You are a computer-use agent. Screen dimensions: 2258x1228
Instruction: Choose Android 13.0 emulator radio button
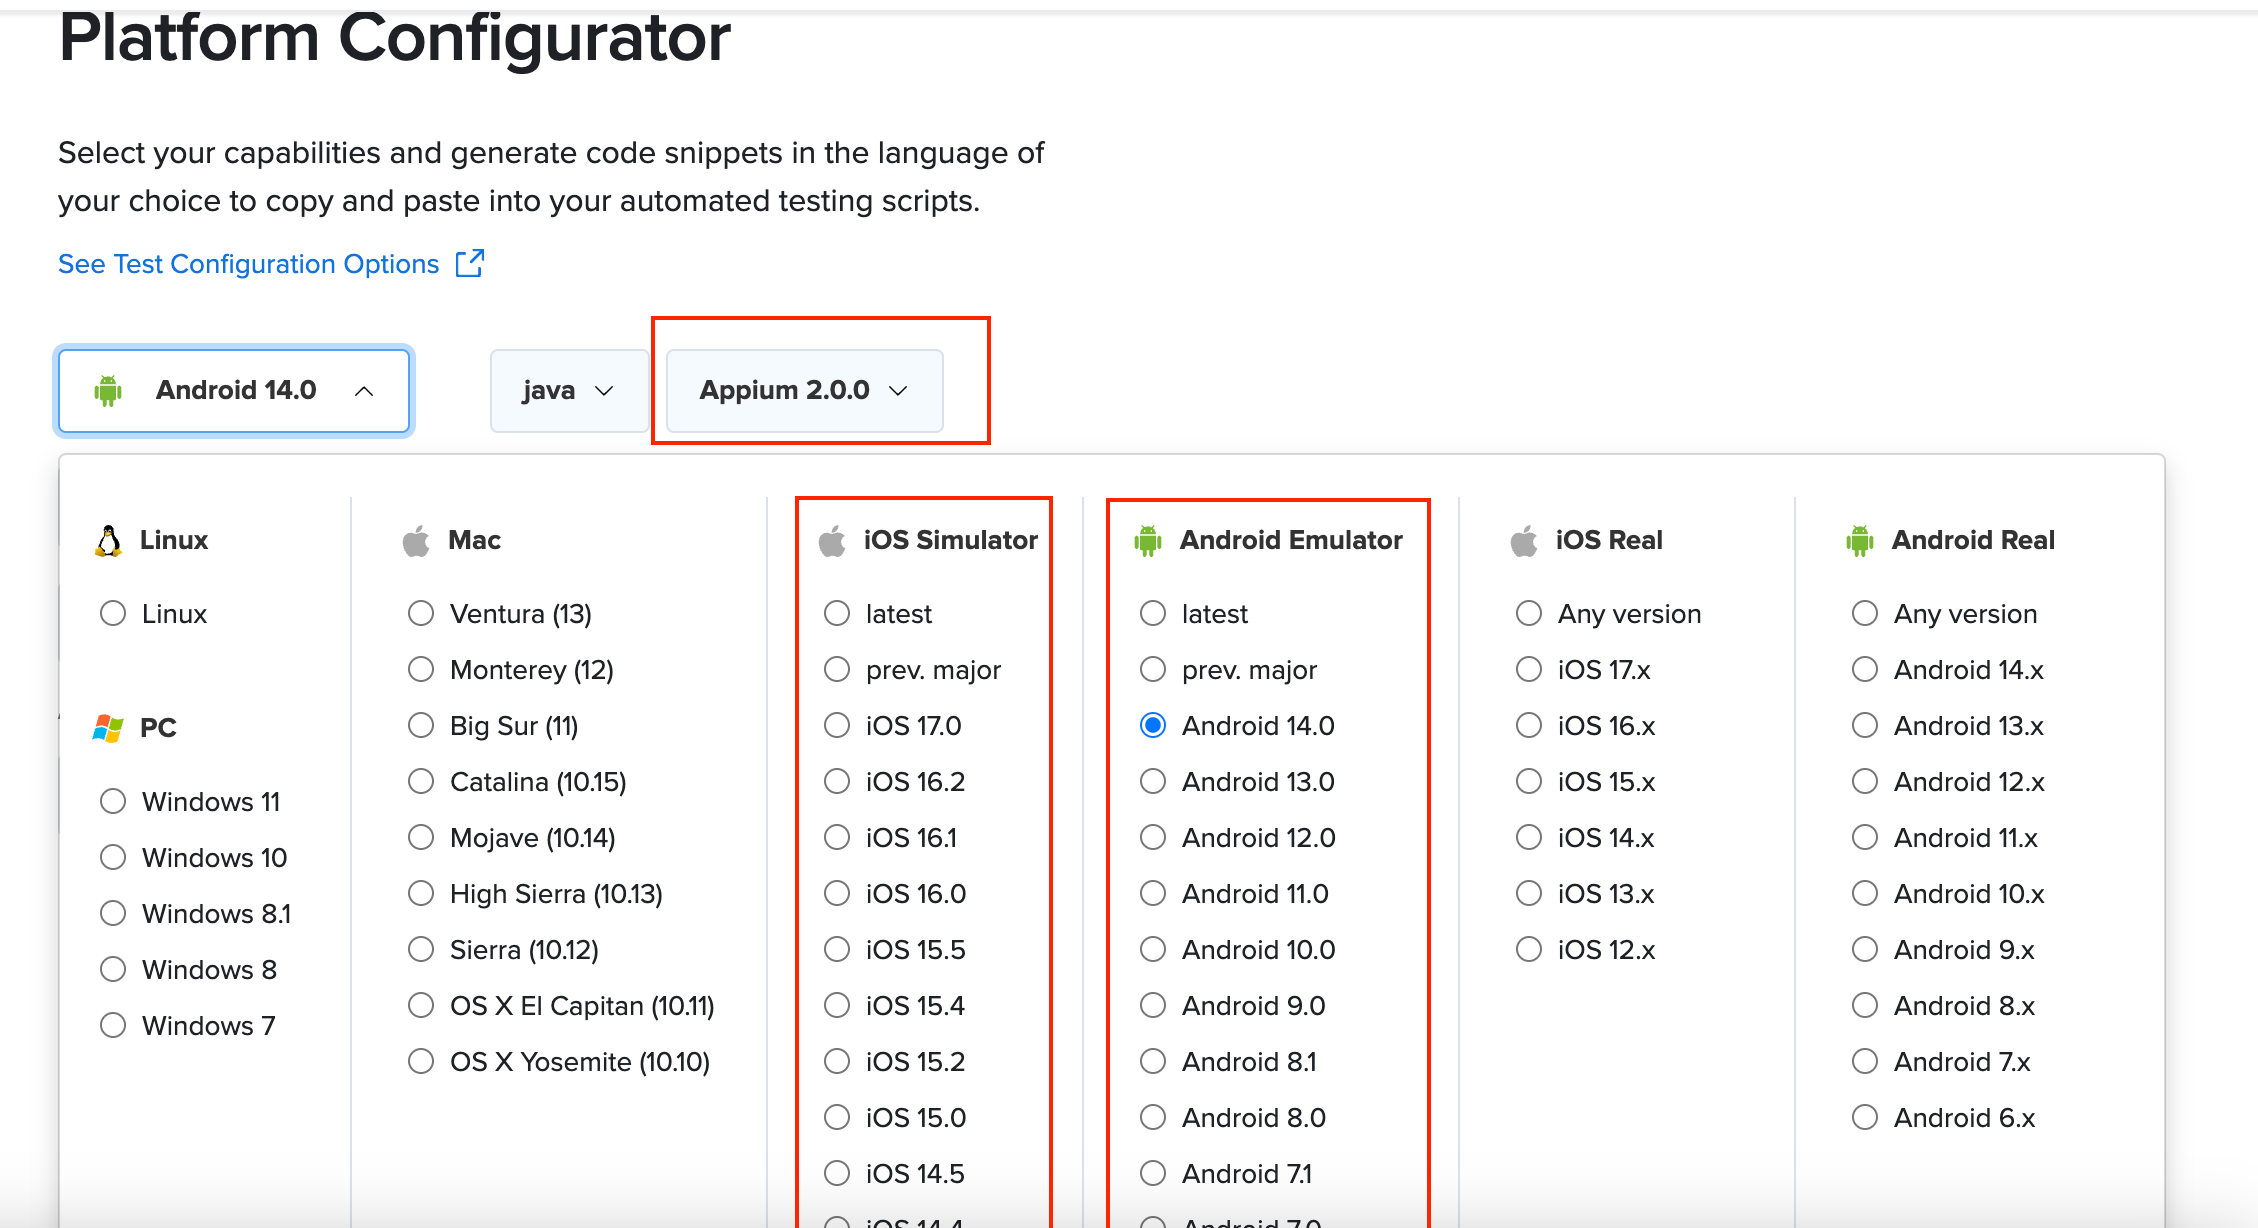coord(1153,781)
